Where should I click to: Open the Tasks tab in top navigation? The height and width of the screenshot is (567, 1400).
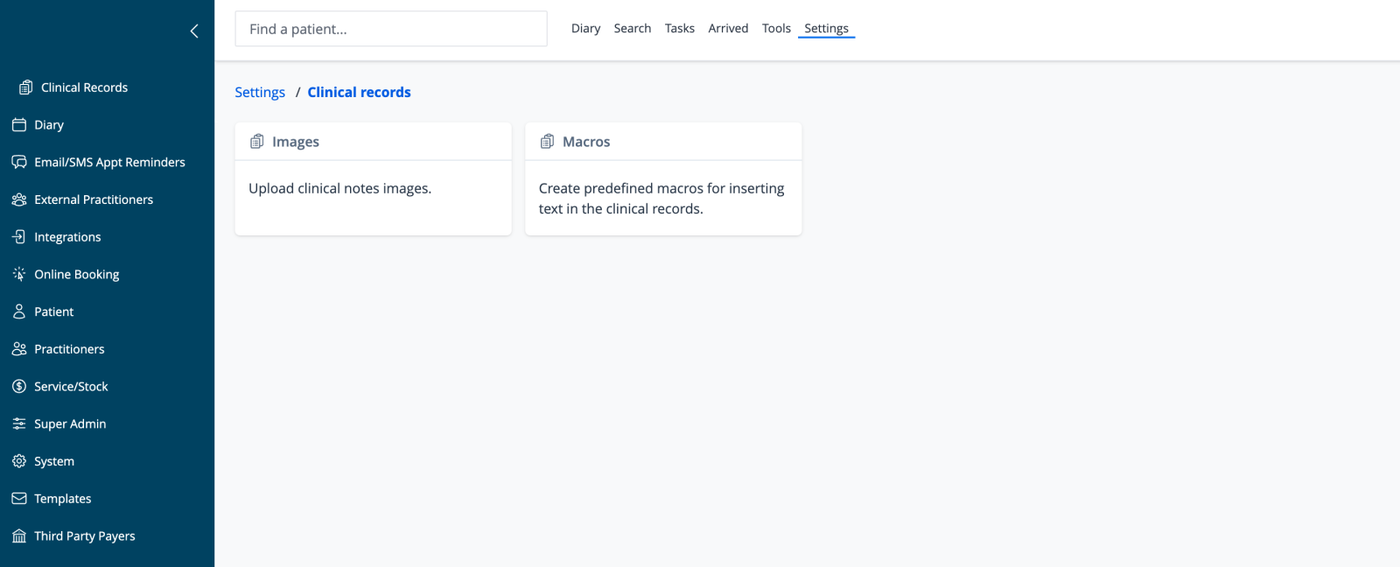pyautogui.click(x=680, y=28)
